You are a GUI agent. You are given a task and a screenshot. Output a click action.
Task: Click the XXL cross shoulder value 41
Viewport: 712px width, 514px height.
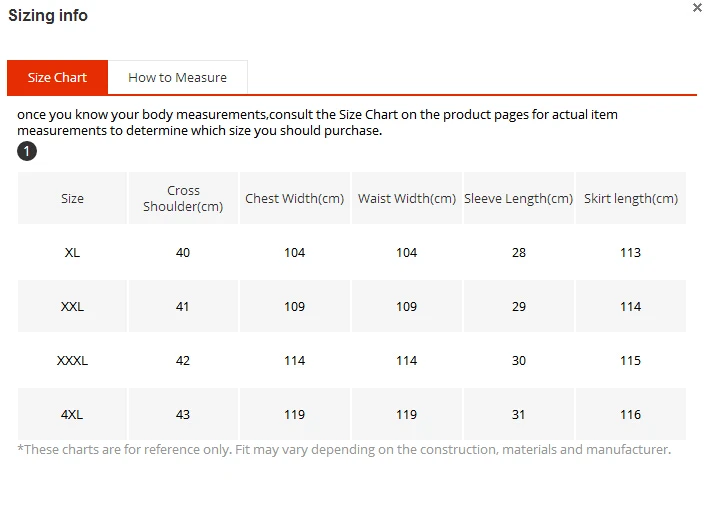click(183, 306)
